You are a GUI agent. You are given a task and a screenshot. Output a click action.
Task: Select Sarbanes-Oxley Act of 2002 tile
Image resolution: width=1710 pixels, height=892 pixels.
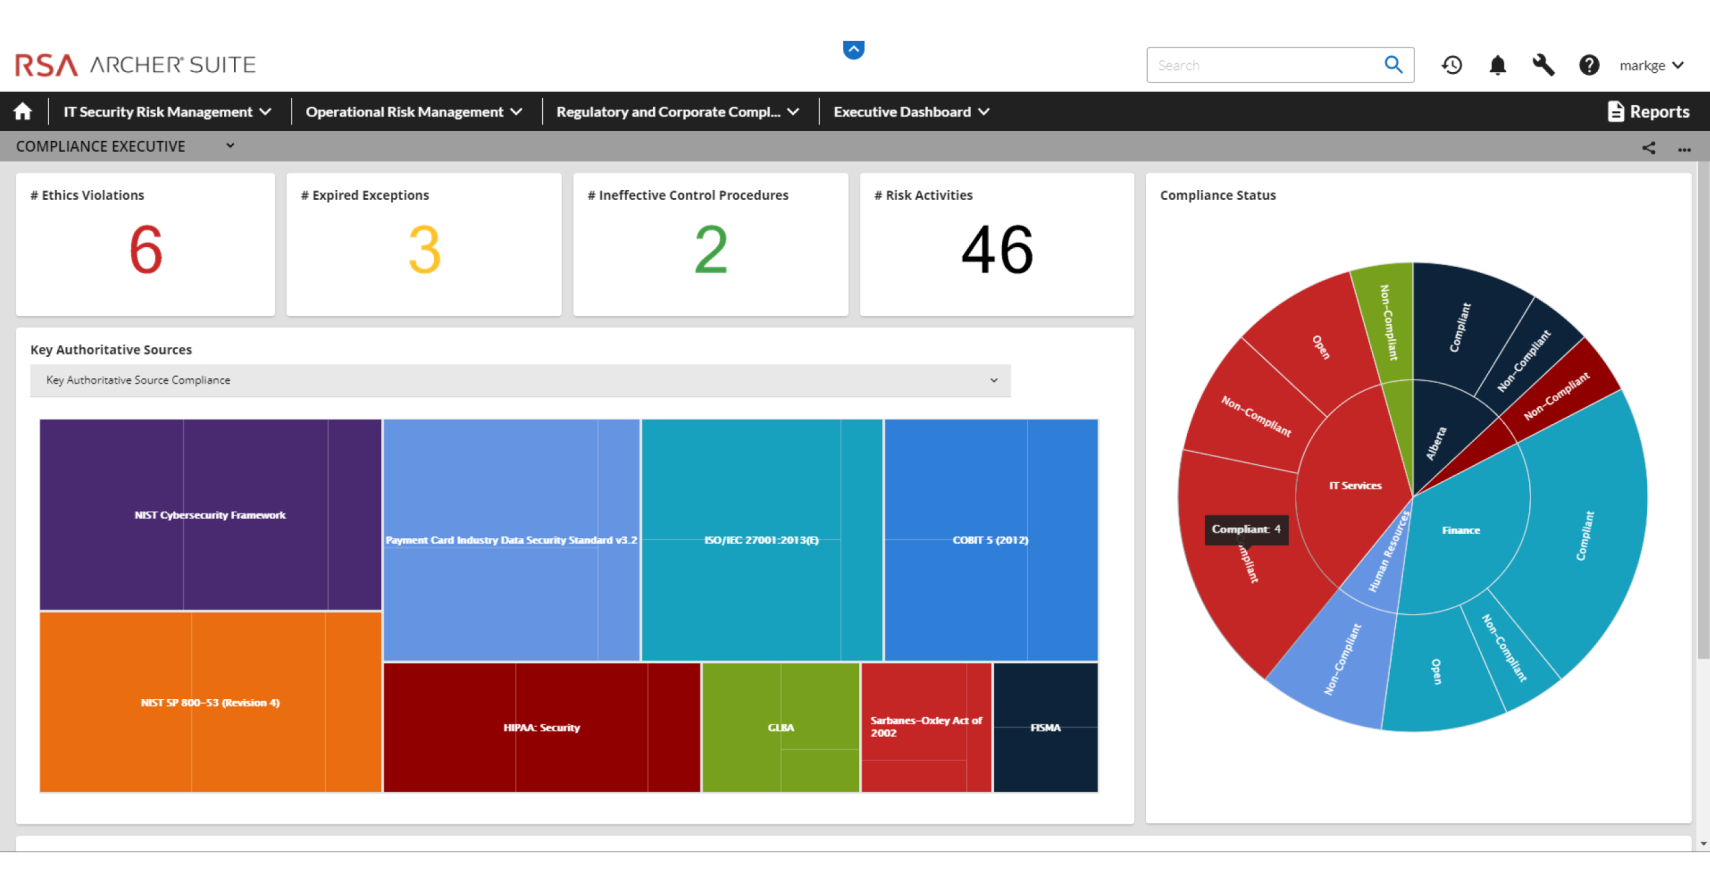[x=926, y=727]
